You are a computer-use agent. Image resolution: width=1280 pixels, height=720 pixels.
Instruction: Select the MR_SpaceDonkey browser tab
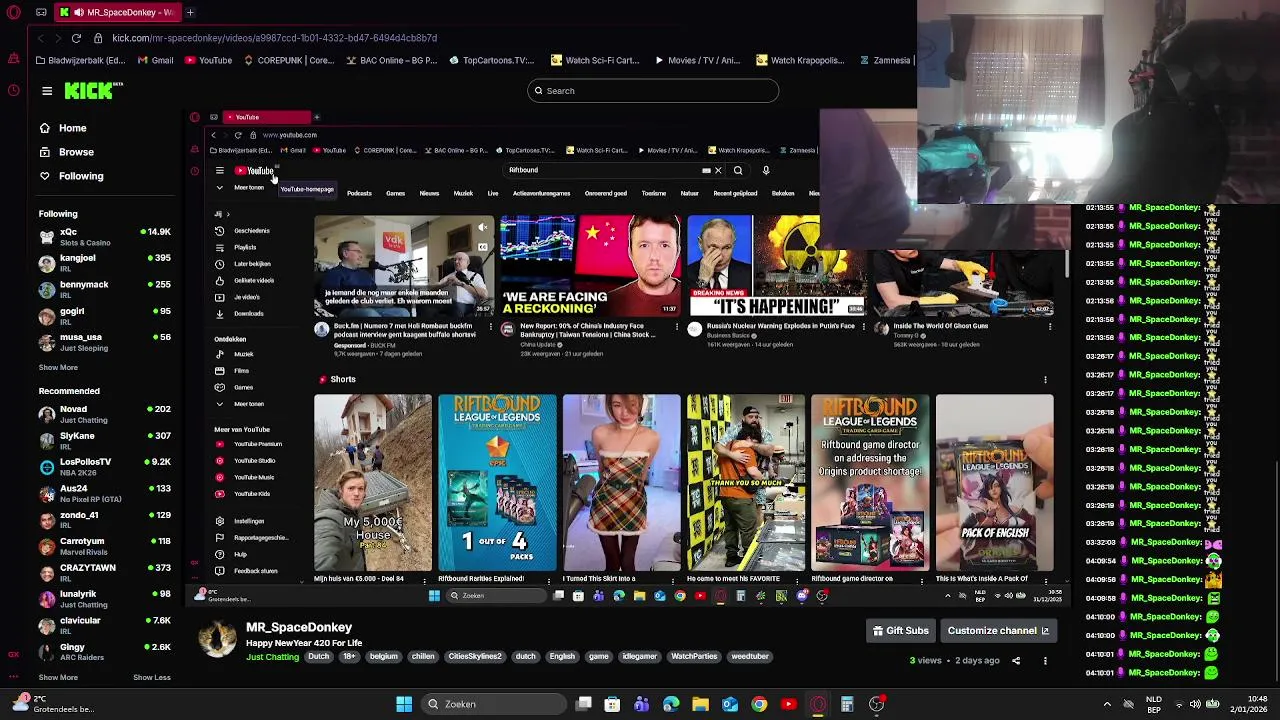[x=116, y=12]
